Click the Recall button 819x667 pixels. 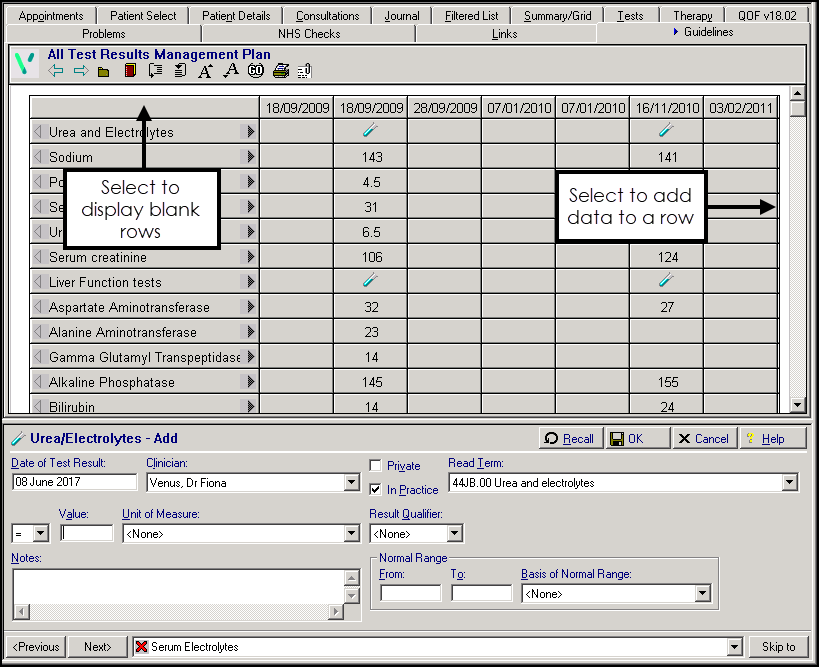[x=569, y=439]
